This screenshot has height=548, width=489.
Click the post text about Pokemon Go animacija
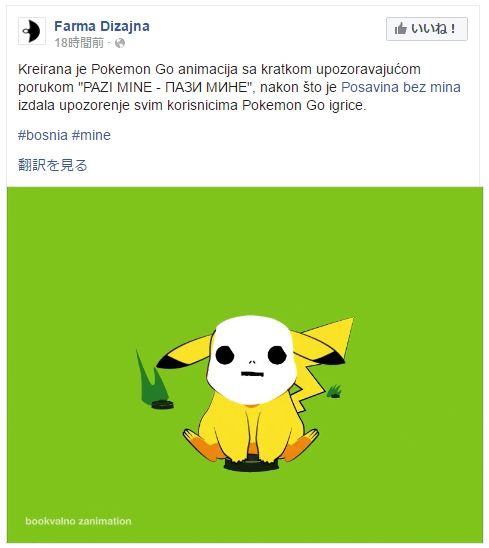coord(239,87)
